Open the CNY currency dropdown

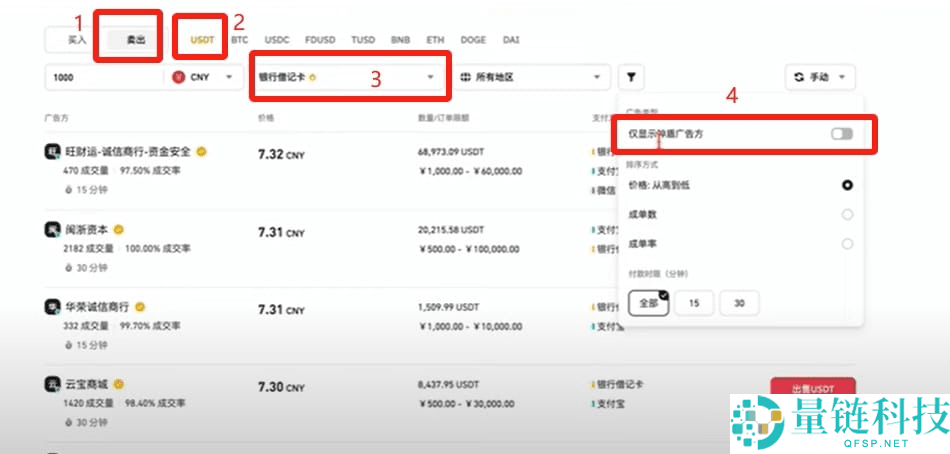click(x=204, y=78)
